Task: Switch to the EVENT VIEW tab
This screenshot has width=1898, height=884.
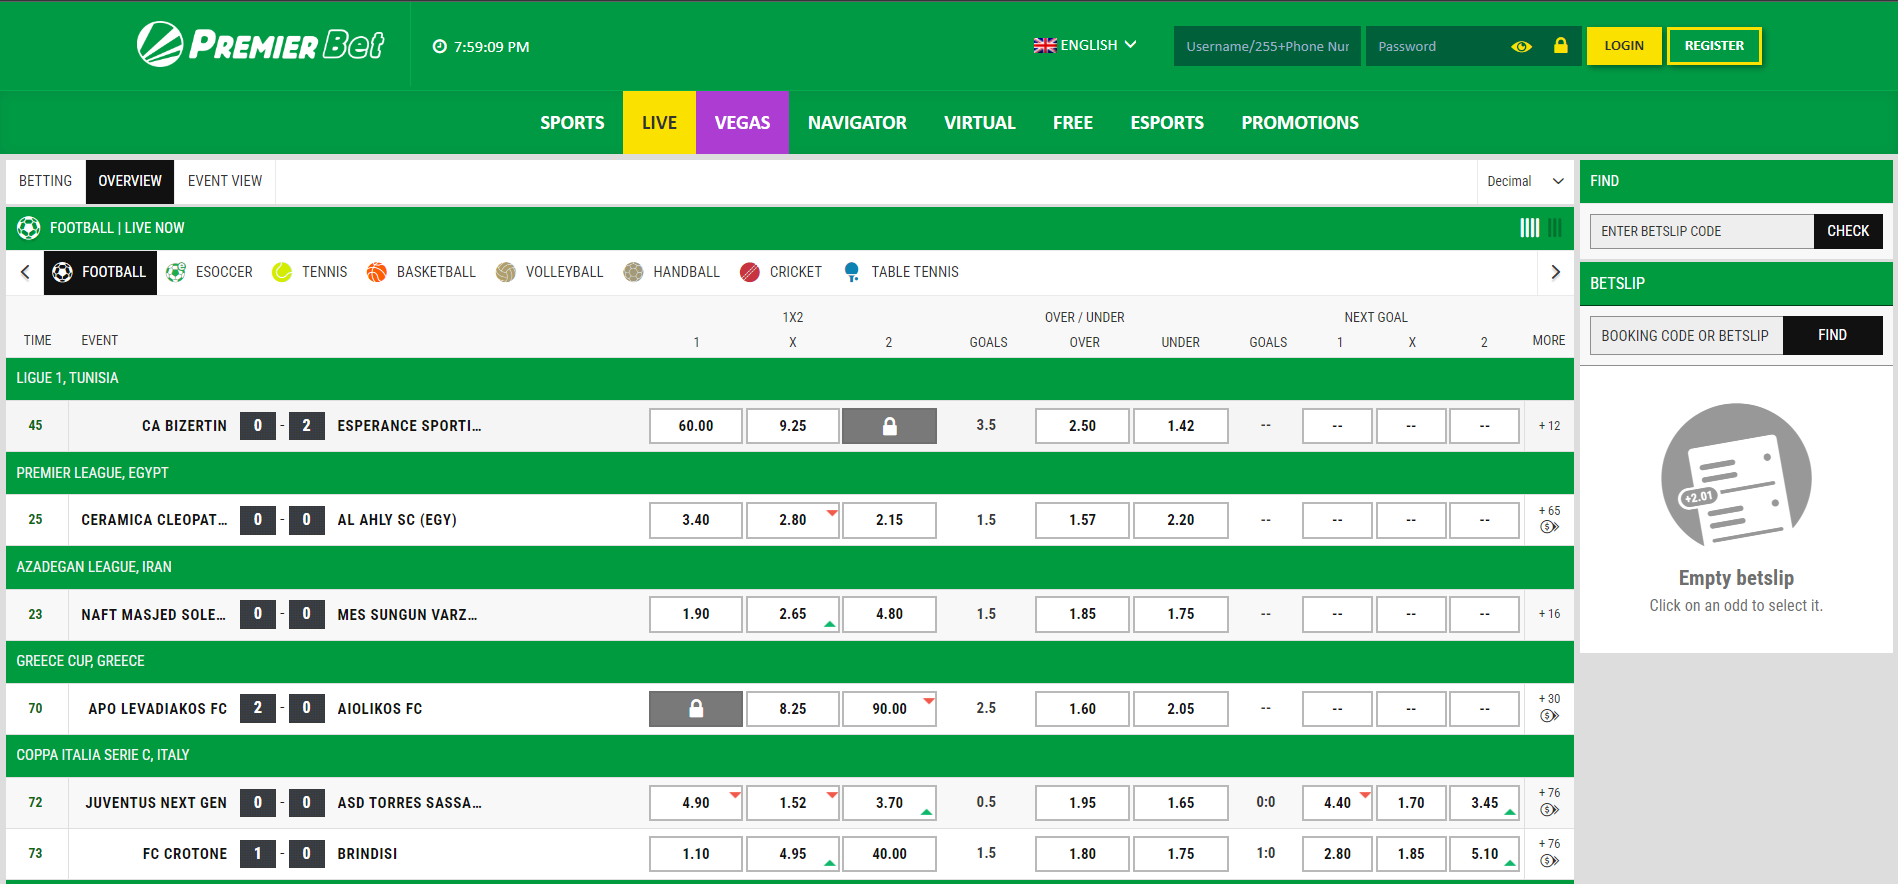Action: click(225, 181)
